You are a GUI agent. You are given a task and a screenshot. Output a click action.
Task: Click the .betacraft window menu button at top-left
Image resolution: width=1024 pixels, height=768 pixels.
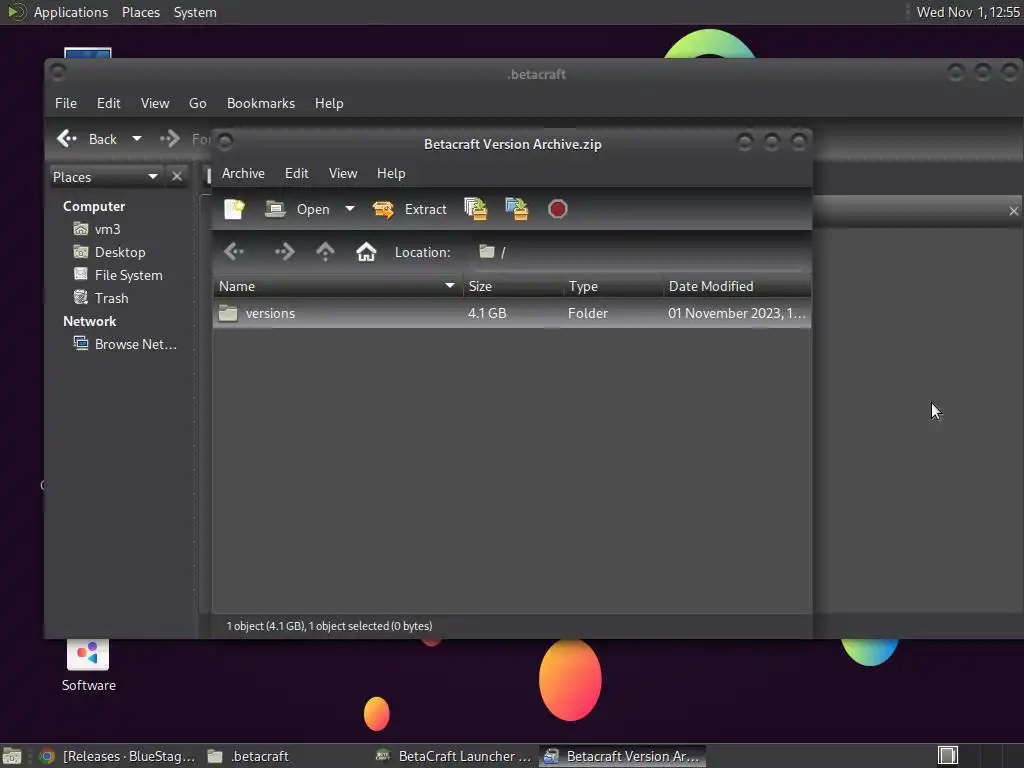[57, 71]
